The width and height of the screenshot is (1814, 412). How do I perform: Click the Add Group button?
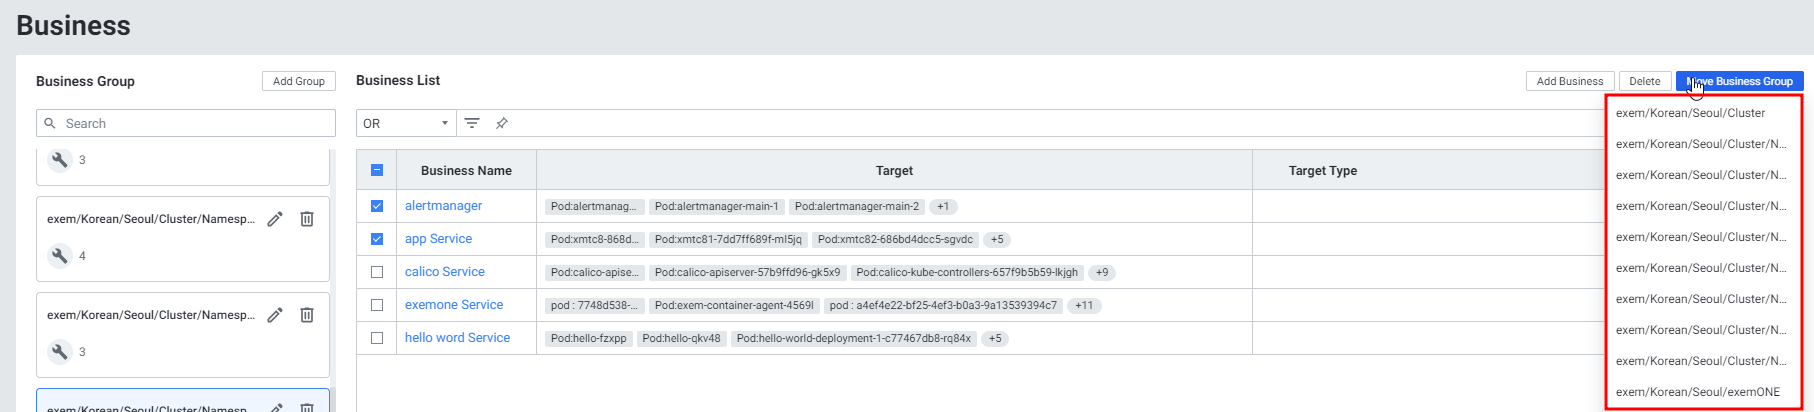[298, 81]
